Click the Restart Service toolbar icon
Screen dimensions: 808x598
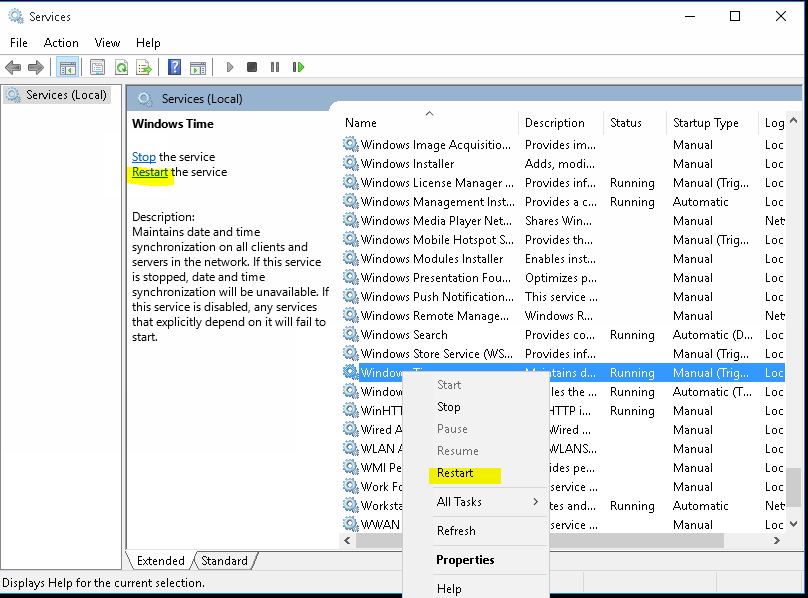pyautogui.click(x=298, y=67)
